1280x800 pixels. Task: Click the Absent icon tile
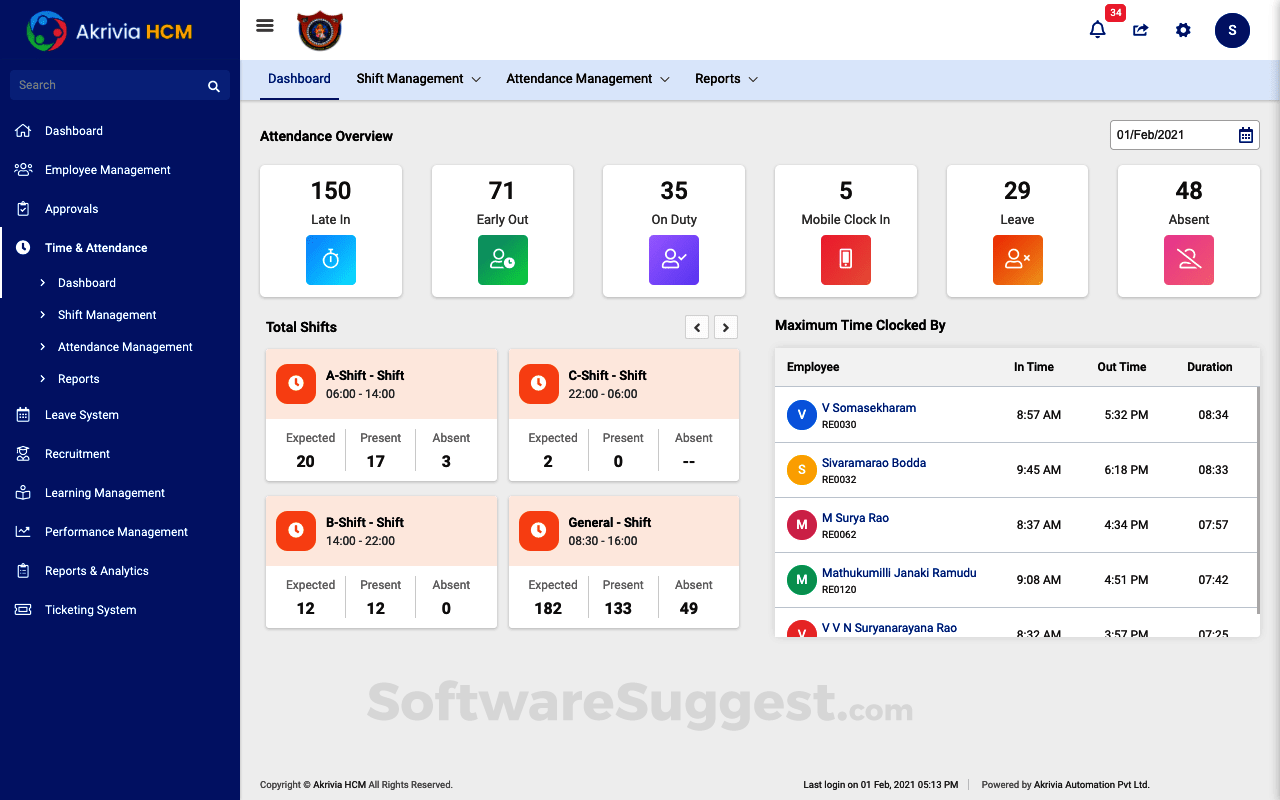(x=1188, y=260)
